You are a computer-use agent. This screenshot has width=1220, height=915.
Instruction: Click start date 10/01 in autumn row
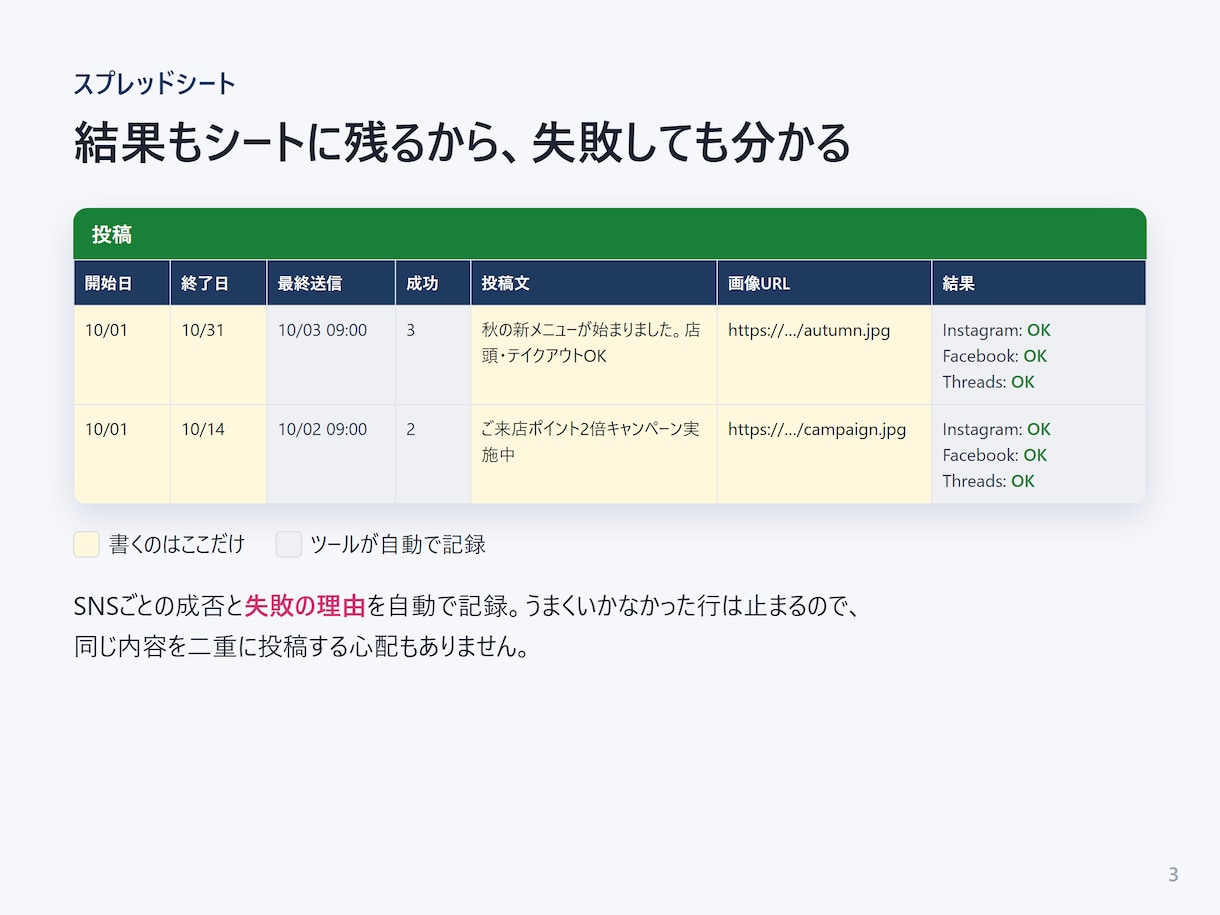pyautogui.click(x=122, y=355)
